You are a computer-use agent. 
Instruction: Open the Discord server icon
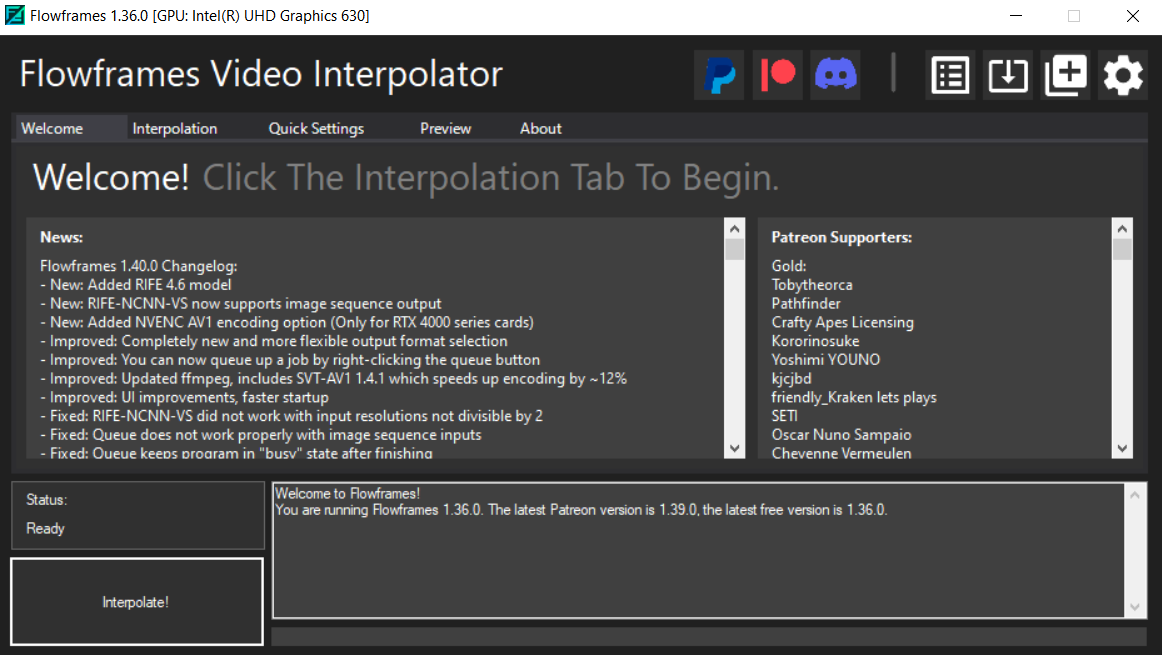point(835,75)
